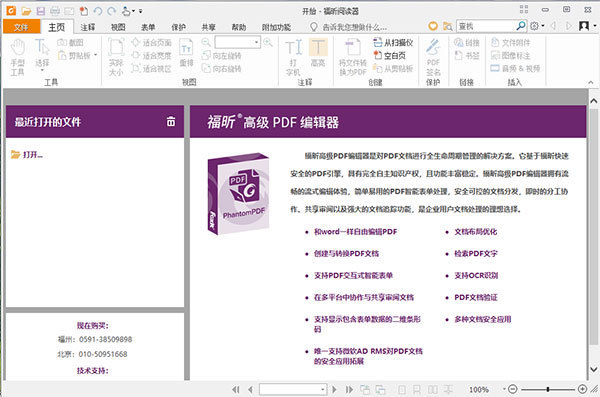Select the 手型工具 hand tool
Screen dimensions: 600x397
point(17,57)
